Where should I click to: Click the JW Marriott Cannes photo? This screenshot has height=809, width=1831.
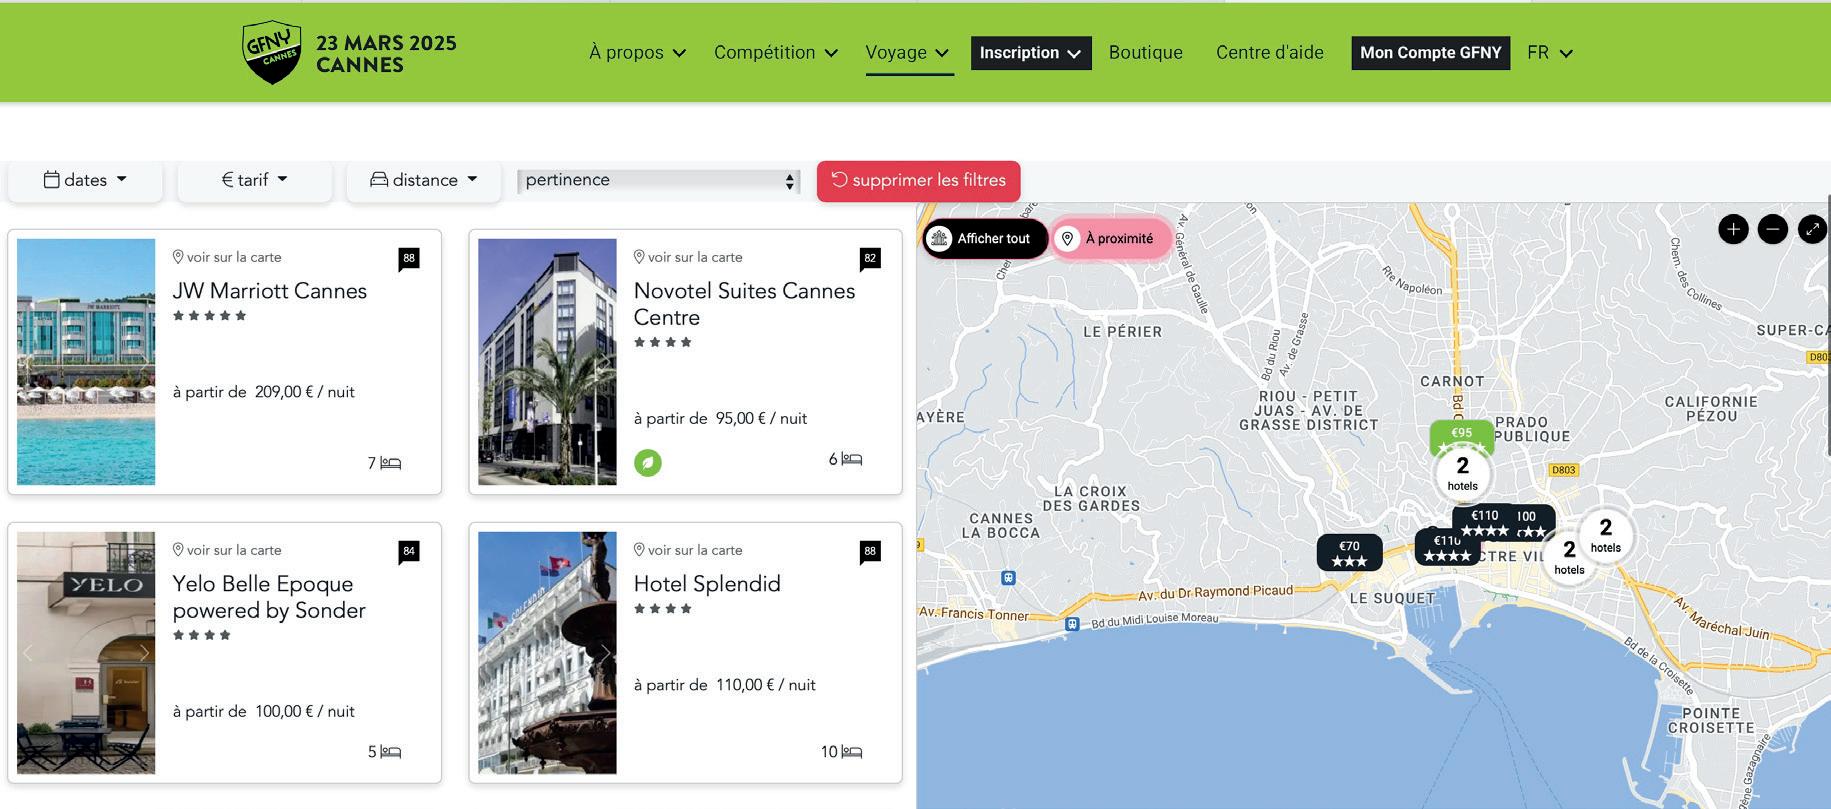tap(86, 362)
